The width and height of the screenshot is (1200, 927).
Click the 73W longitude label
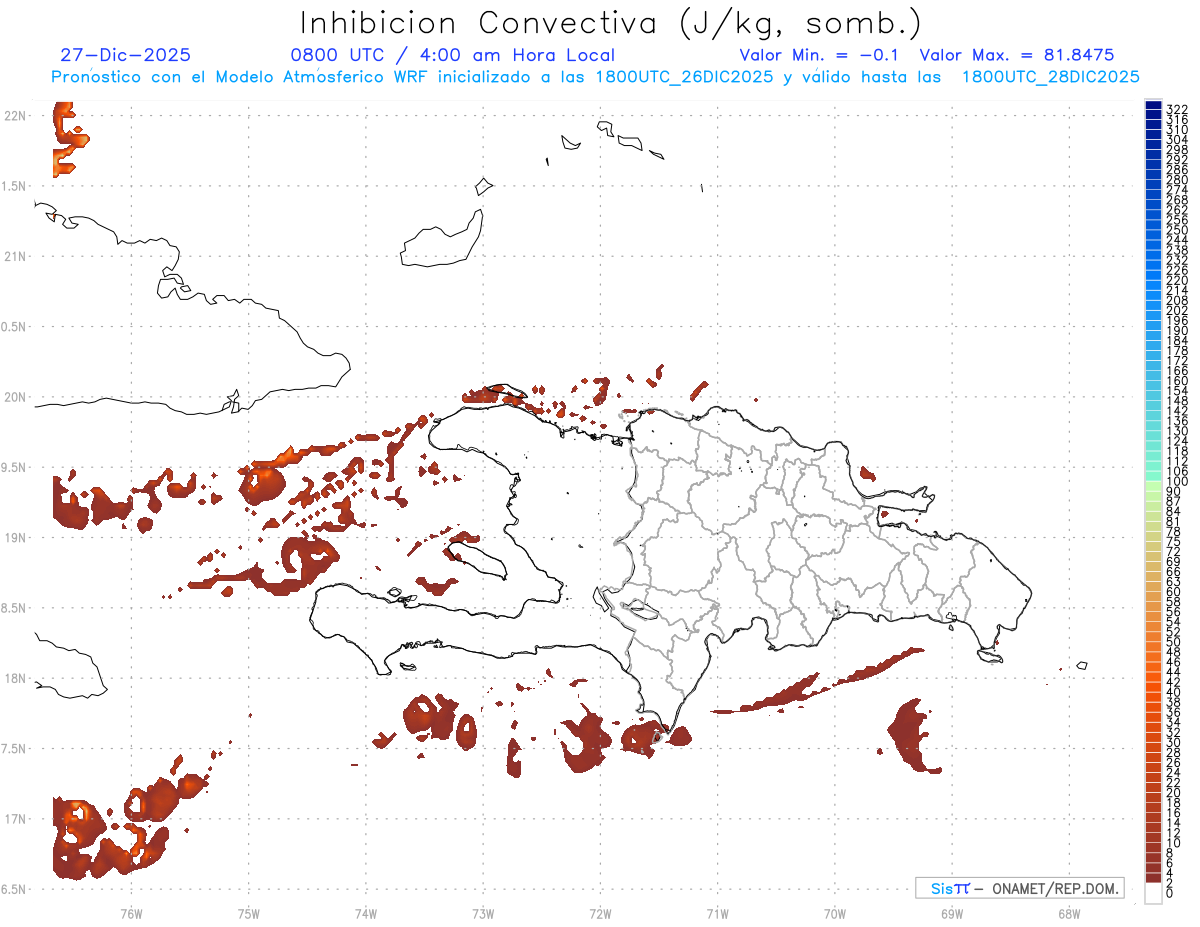[483, 913]
